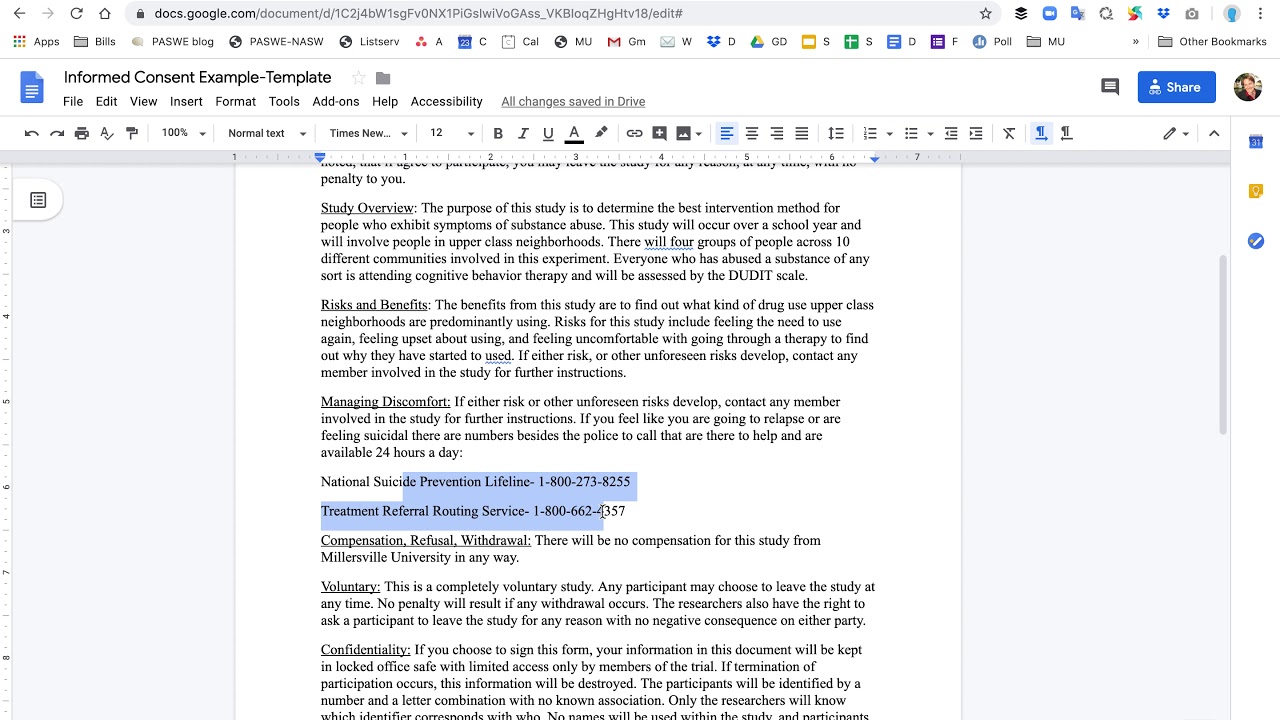This screenshot has width=1280, height=720.
Task: Toggle bold formatting
Action: [x=498, y=133]
